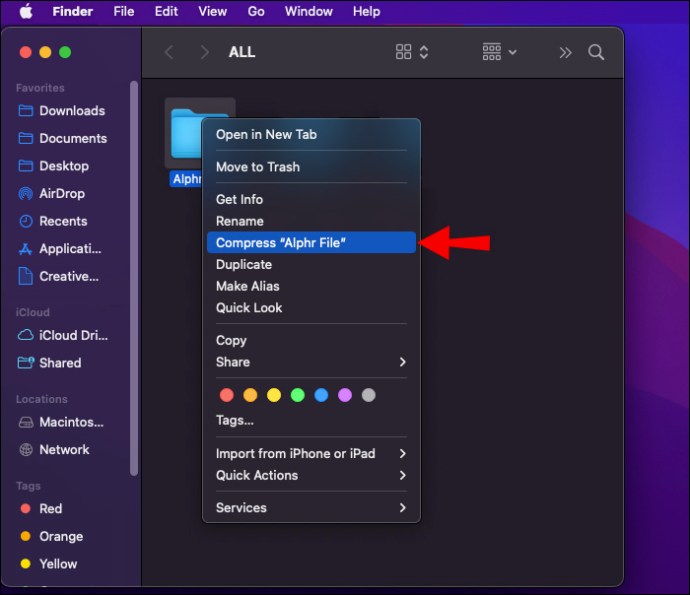Minimize window with yellow button
The width and height of the screenshot is (690, 595).
[45, 52]
